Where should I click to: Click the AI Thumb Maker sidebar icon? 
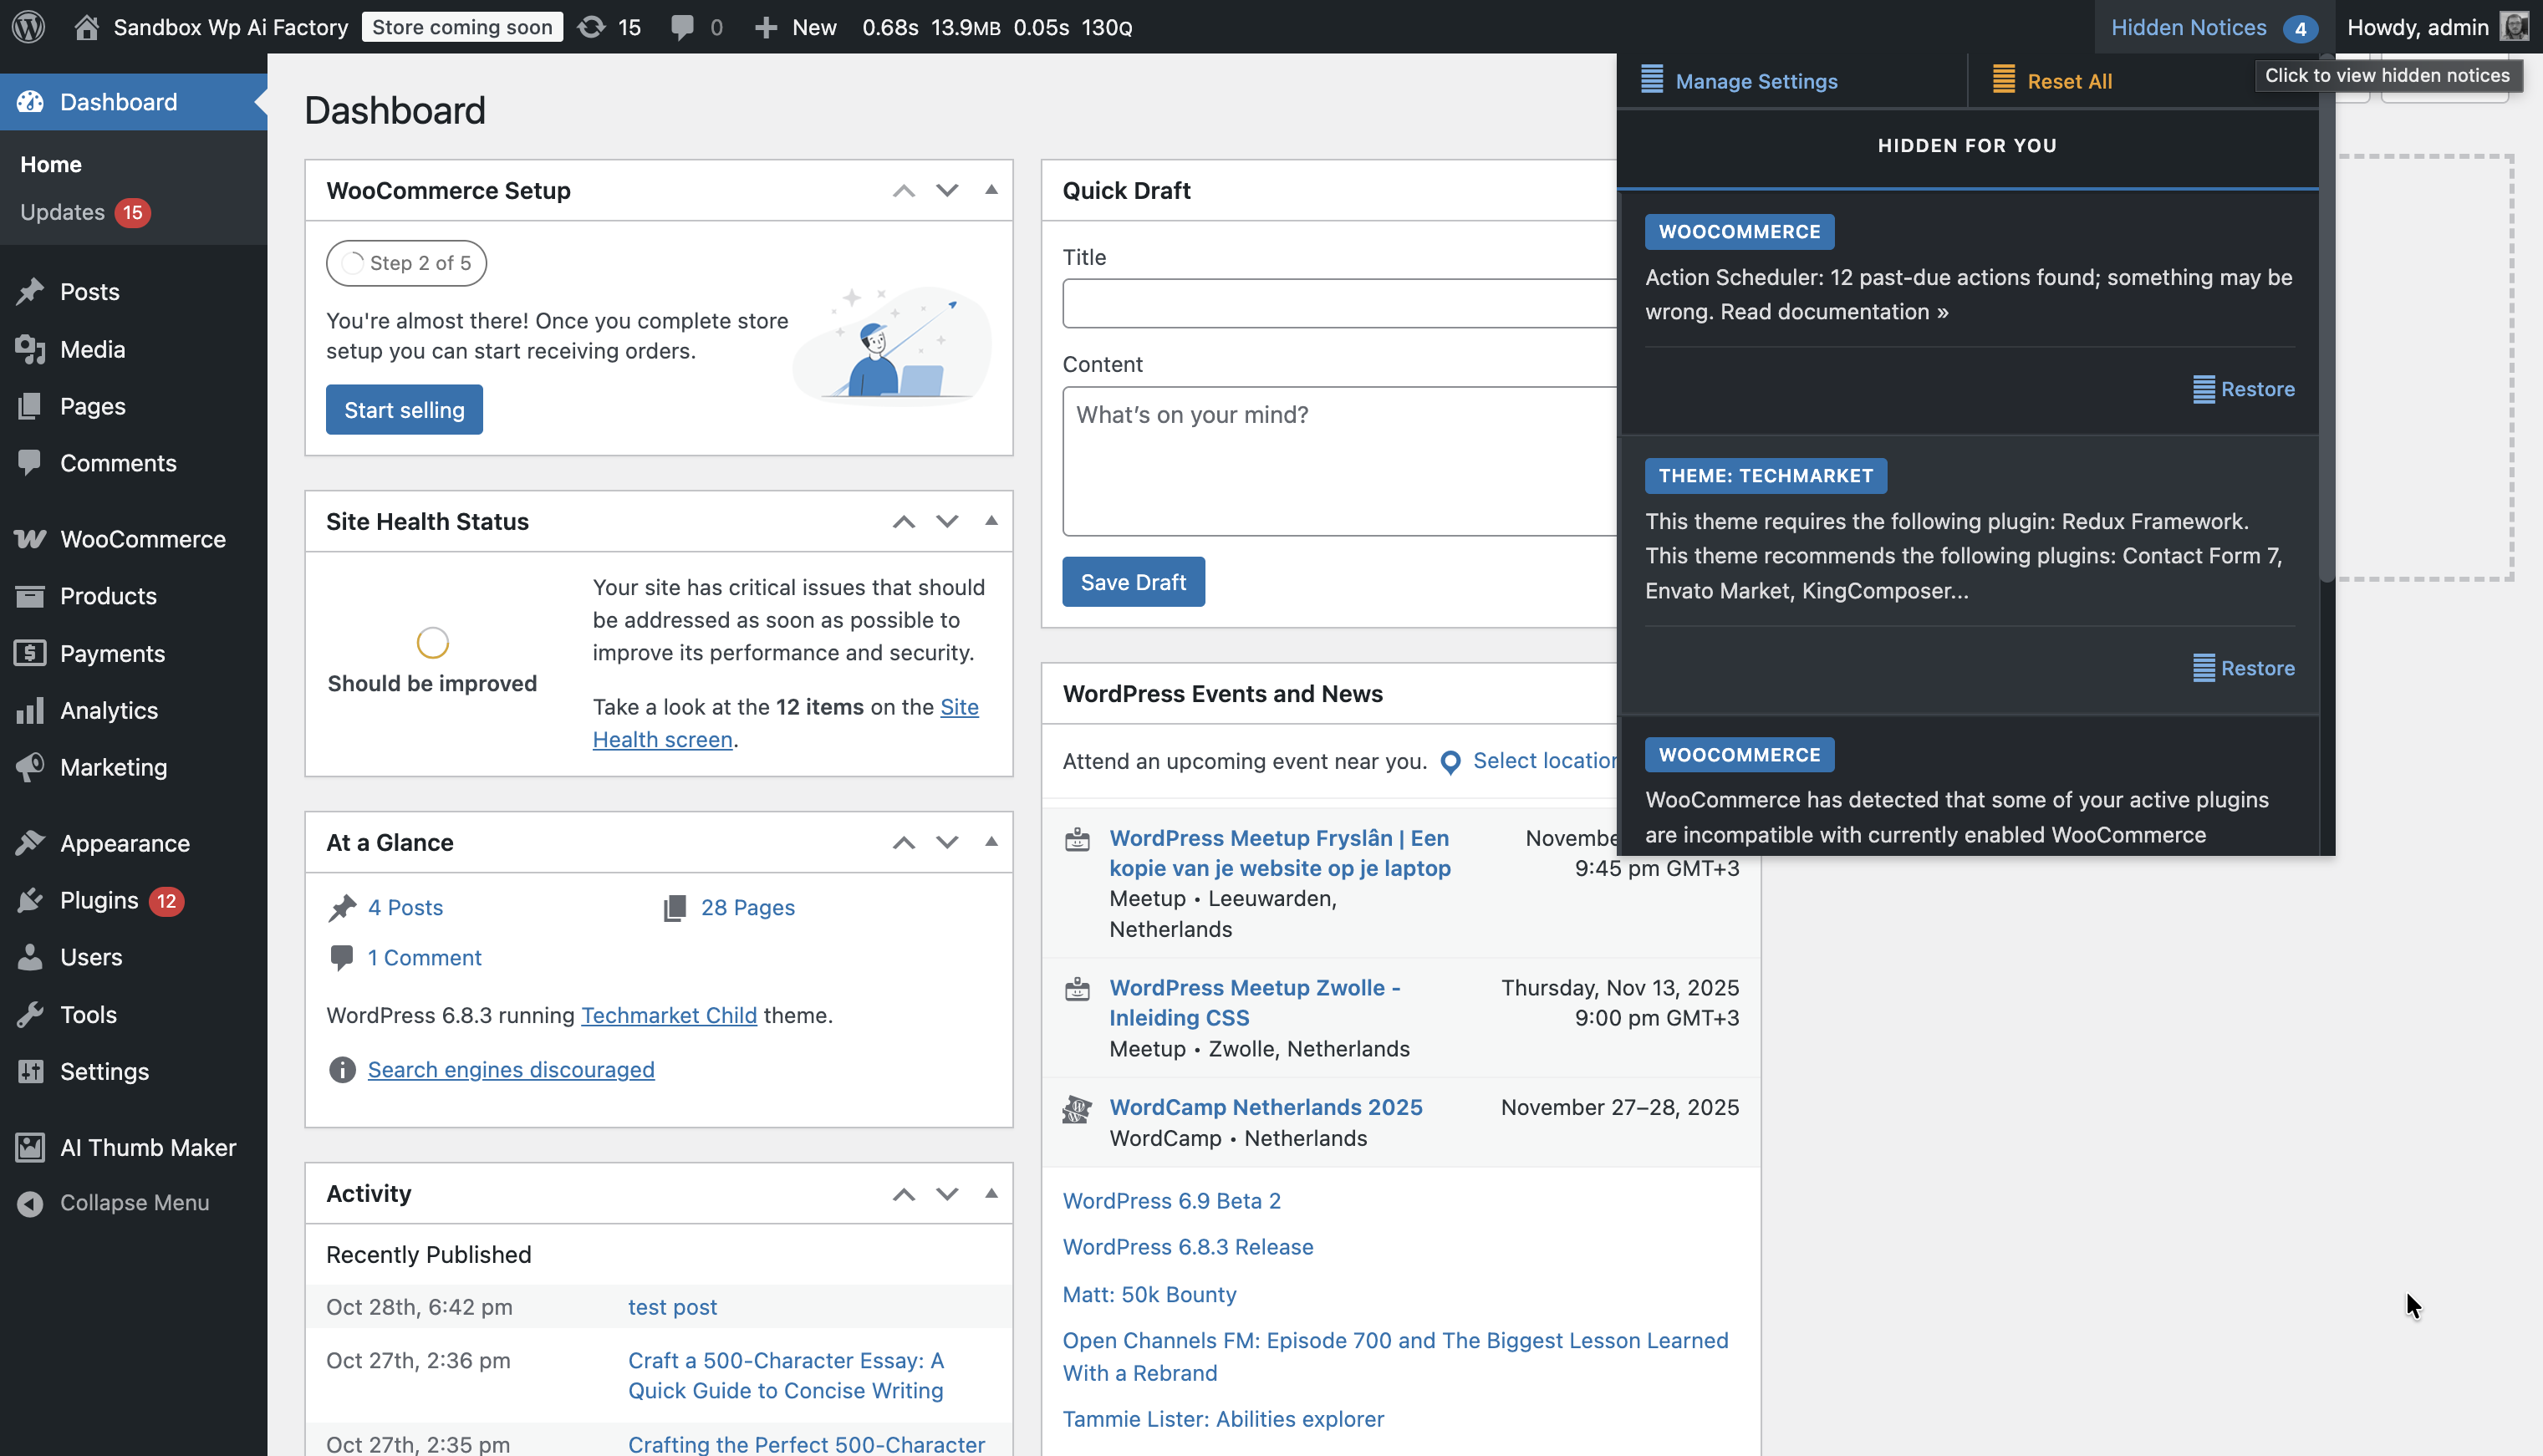click(29, 1147)
